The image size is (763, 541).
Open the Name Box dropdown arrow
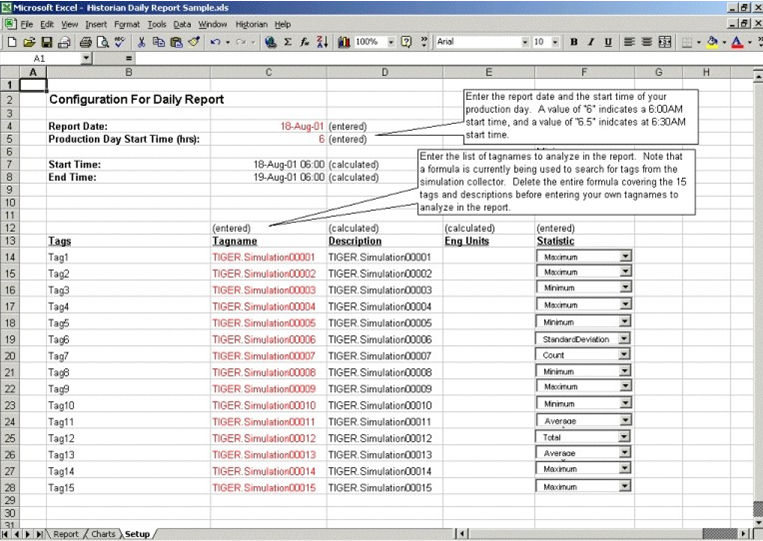86,58
